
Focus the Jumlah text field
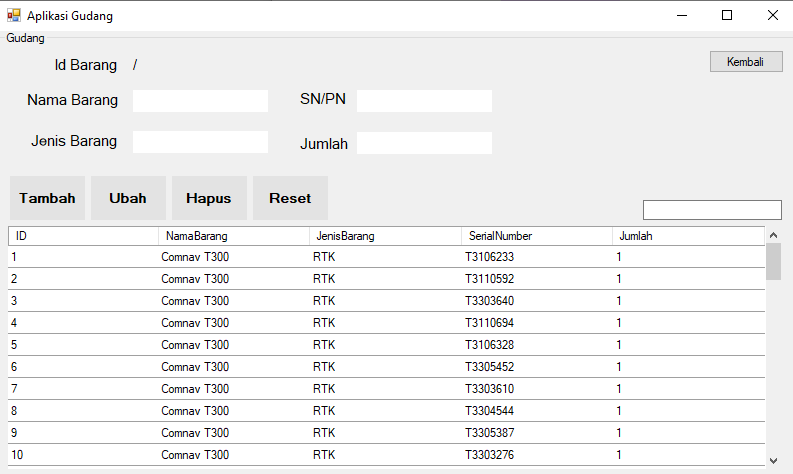pyautogui.click(x=424, y=143)
